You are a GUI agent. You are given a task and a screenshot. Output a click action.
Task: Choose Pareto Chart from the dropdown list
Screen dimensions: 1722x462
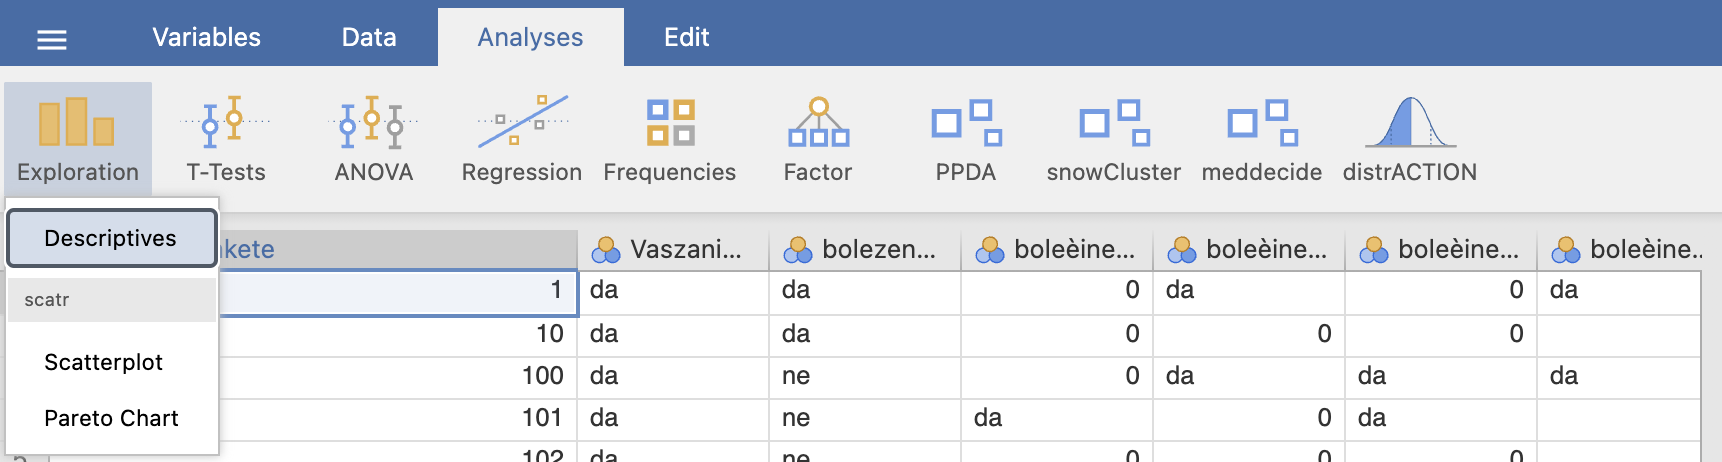111,418
